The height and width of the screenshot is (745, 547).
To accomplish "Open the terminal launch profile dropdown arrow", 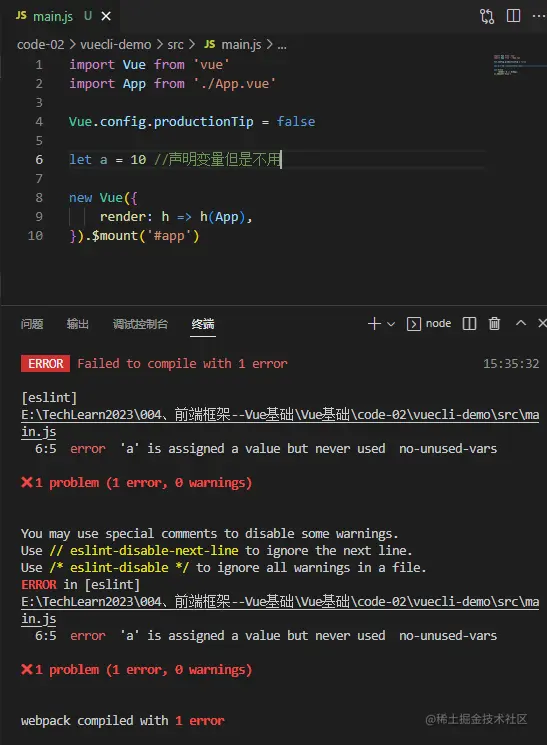I will tap(391, 324).
